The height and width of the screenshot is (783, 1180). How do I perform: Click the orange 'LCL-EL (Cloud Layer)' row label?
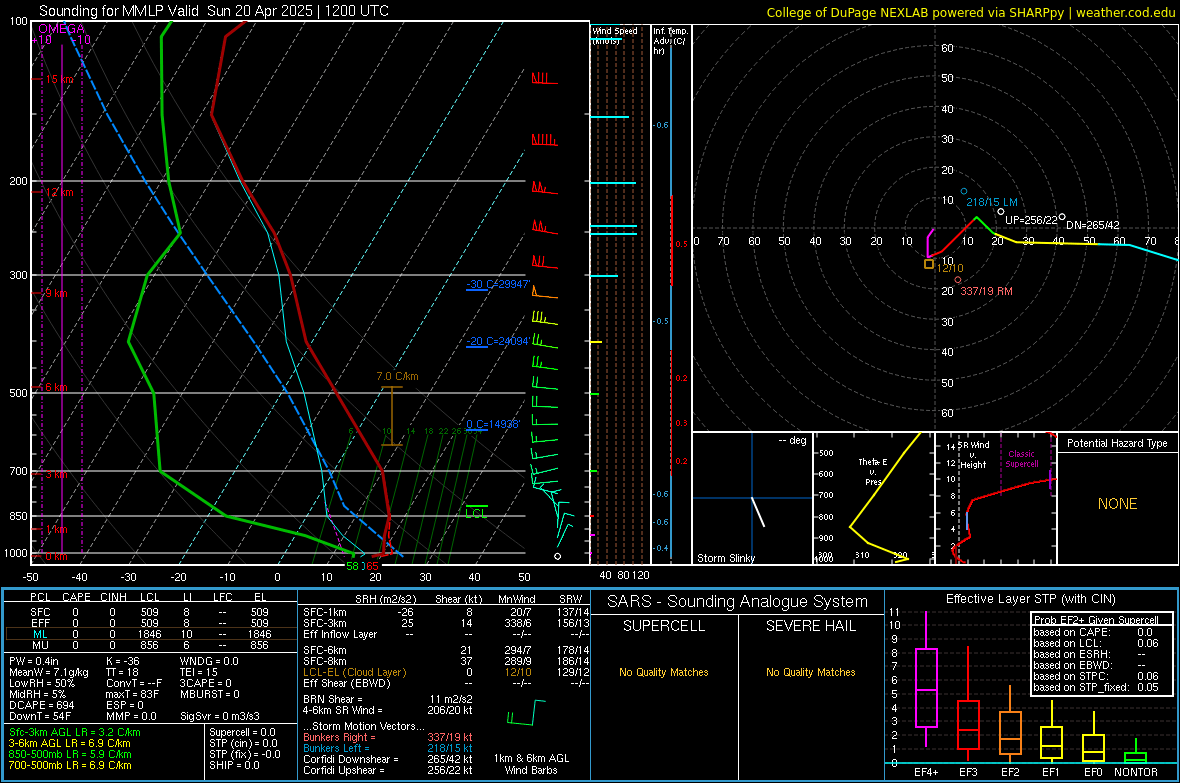tap(354, 672)
